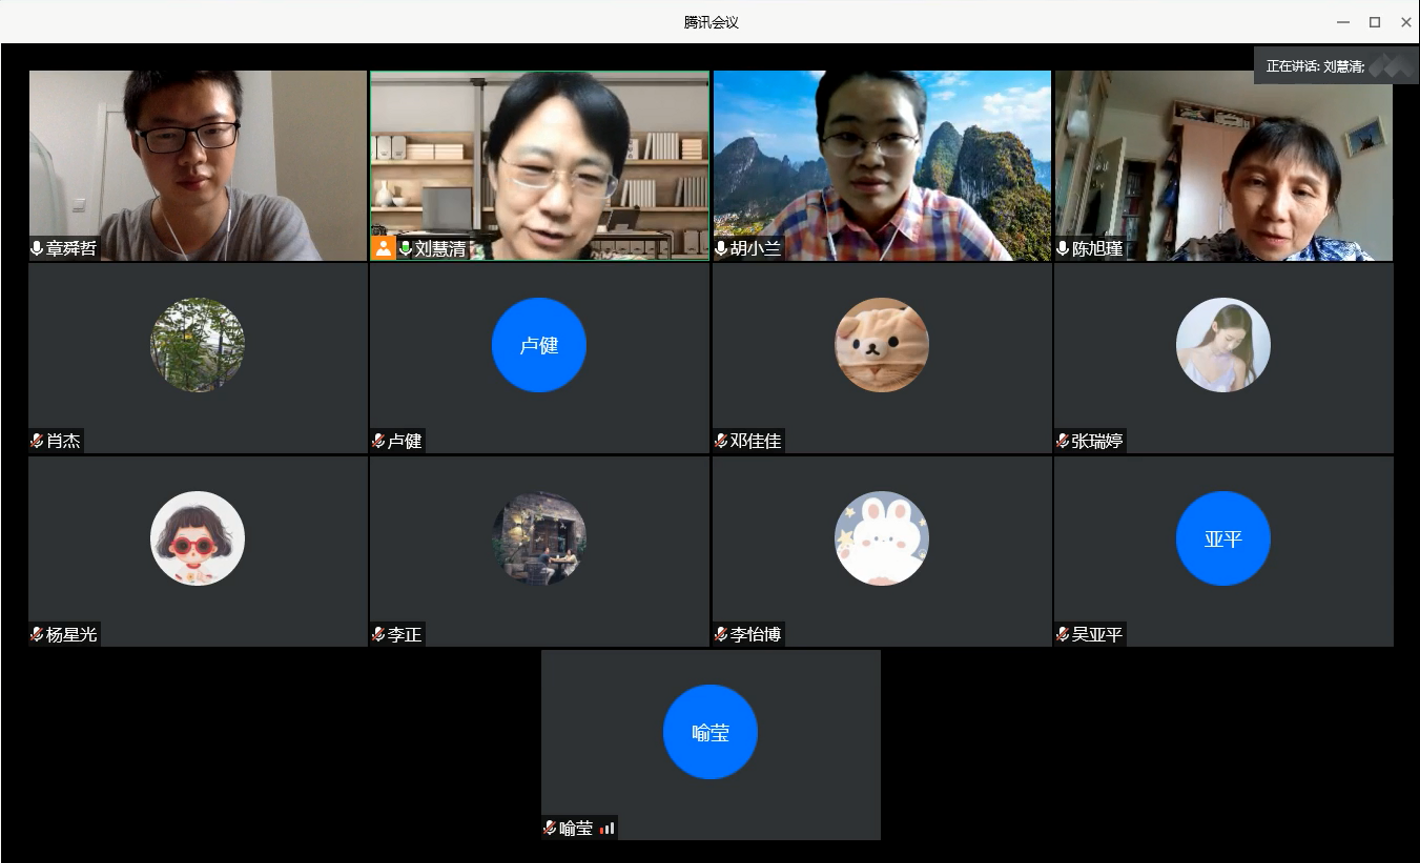Click the active green microphone icon of 刘慧清

click(405, 248)
